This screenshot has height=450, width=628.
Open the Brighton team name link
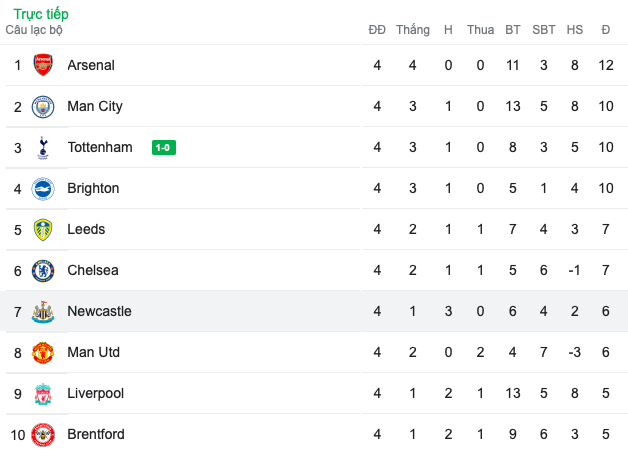pos(93,188)
